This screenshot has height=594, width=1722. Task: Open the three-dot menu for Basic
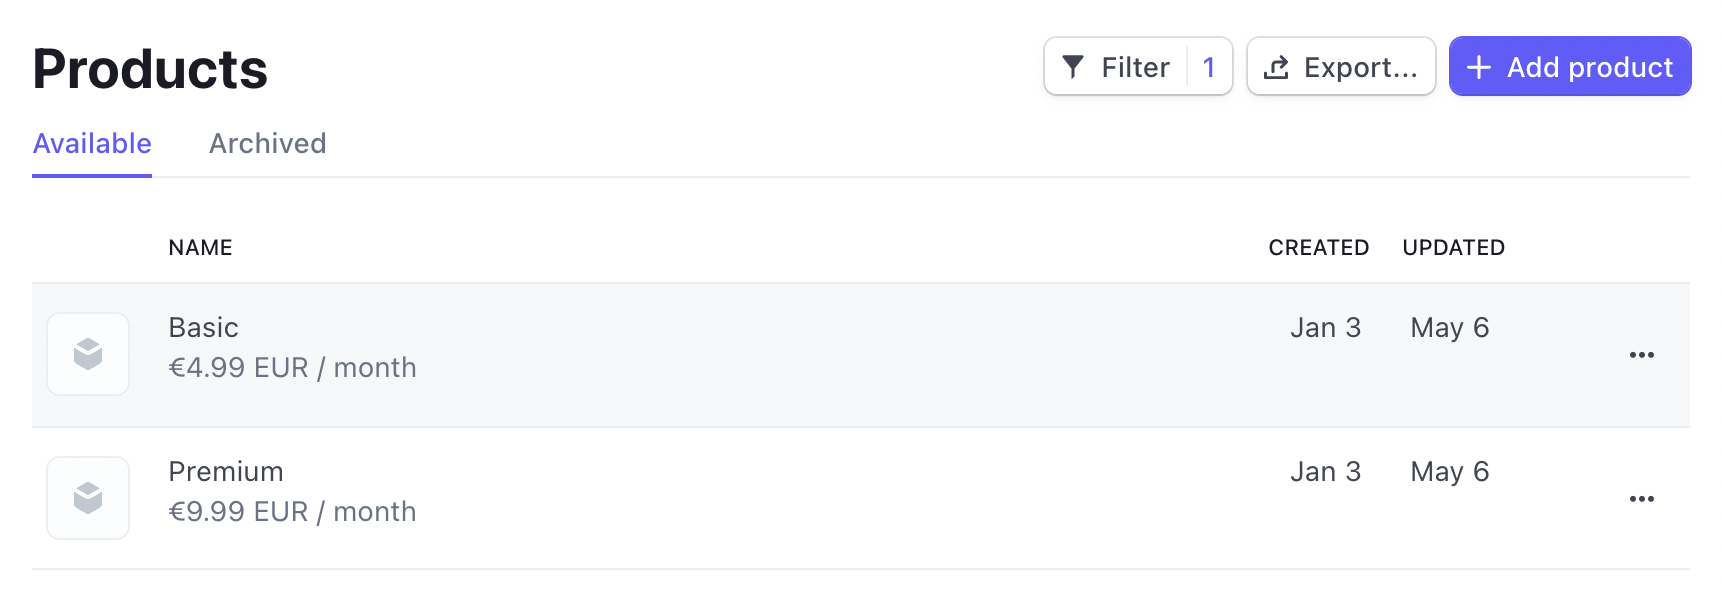(1641, 355)
